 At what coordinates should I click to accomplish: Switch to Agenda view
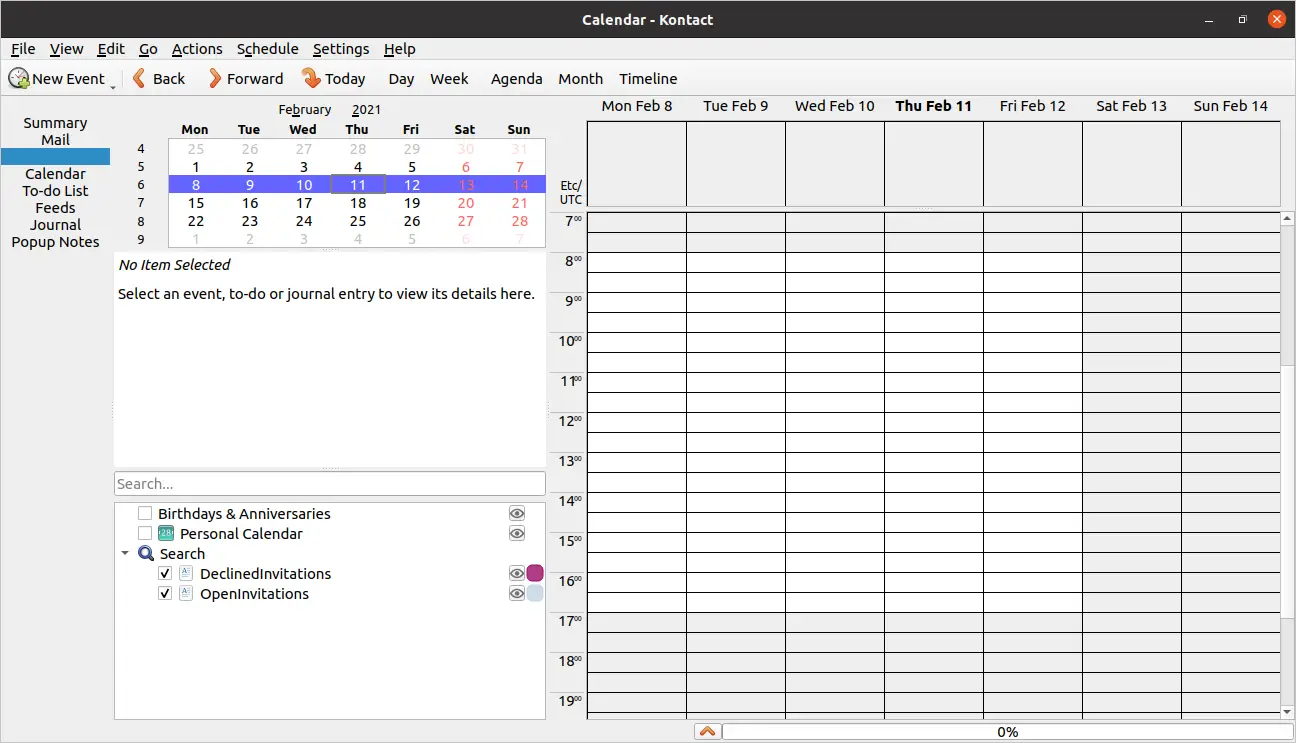point(516,78)
